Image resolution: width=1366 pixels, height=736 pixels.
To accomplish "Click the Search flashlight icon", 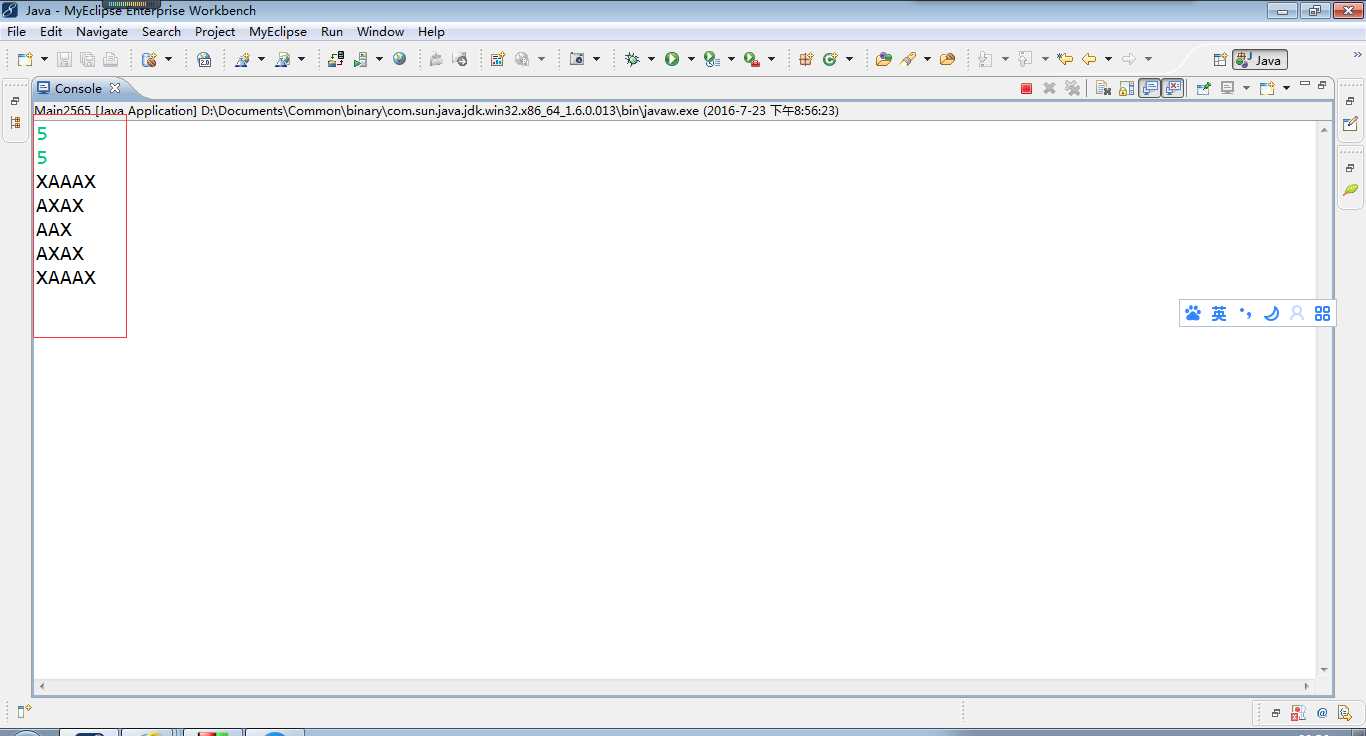I will pyautogui.click(x=908, y=59).
